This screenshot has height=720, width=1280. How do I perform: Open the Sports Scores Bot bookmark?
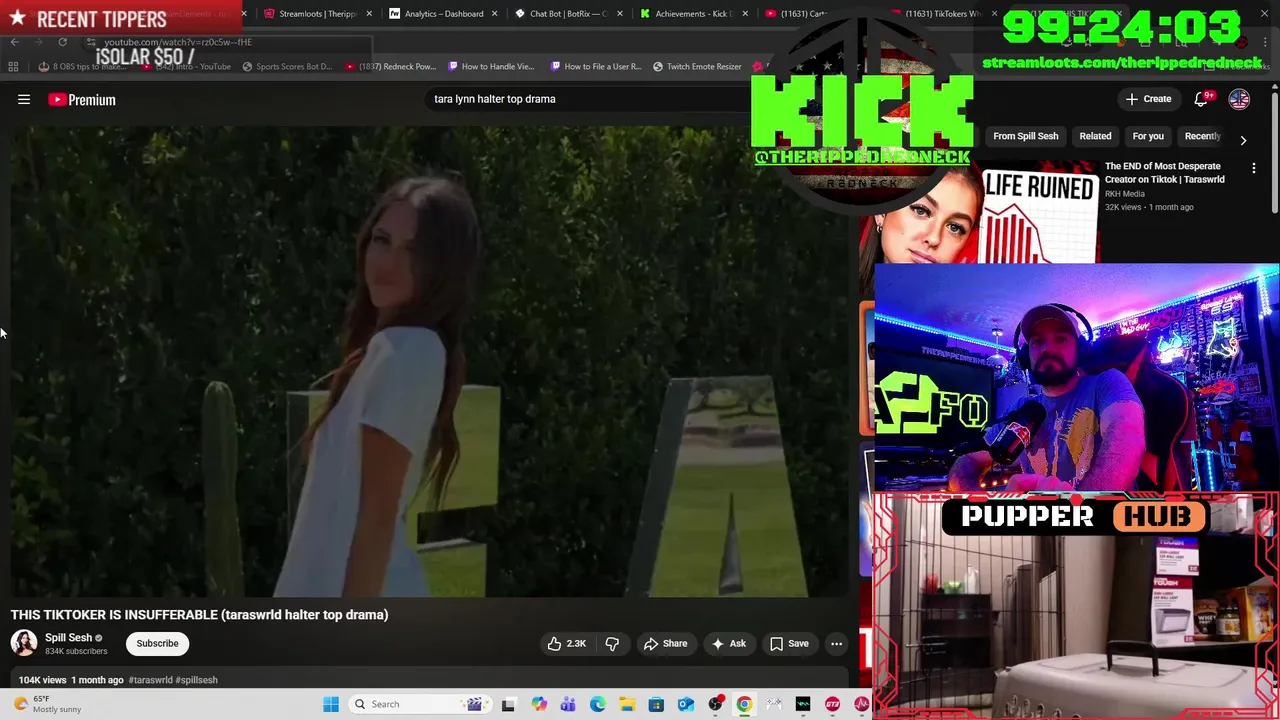[x=286, y=67]
